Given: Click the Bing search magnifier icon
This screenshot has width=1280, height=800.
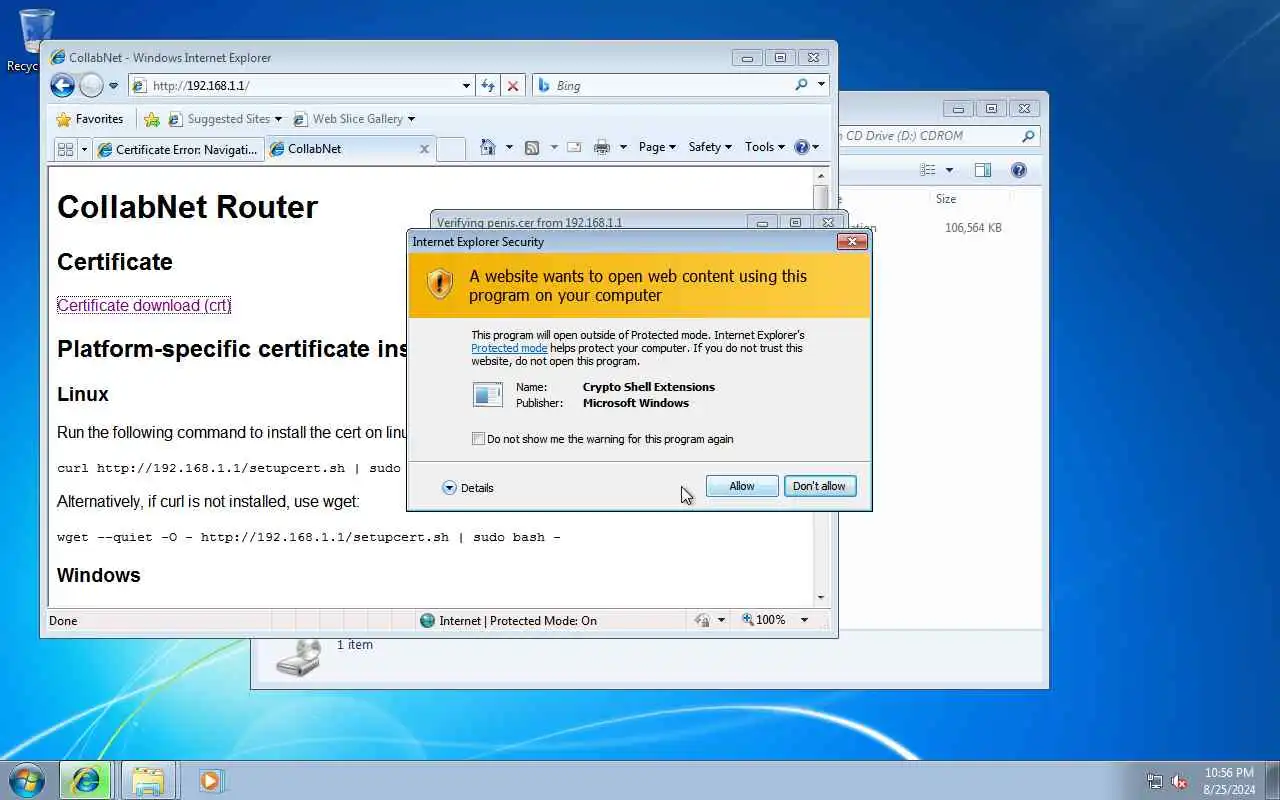Looking at the screenshot, I should coord(801,85).
